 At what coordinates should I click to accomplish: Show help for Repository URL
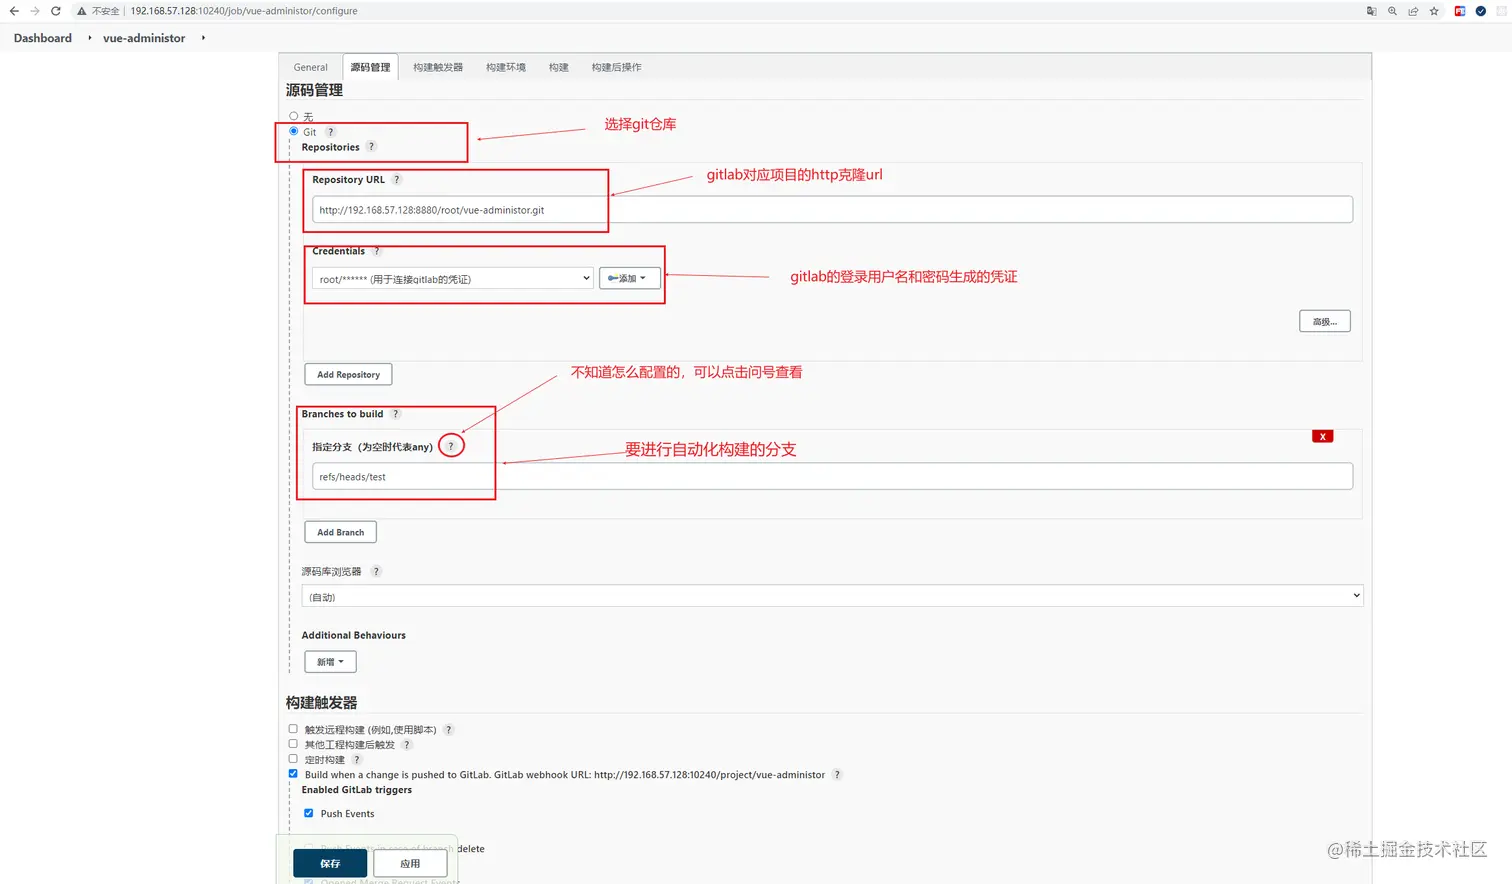click(x=396, y=180)
